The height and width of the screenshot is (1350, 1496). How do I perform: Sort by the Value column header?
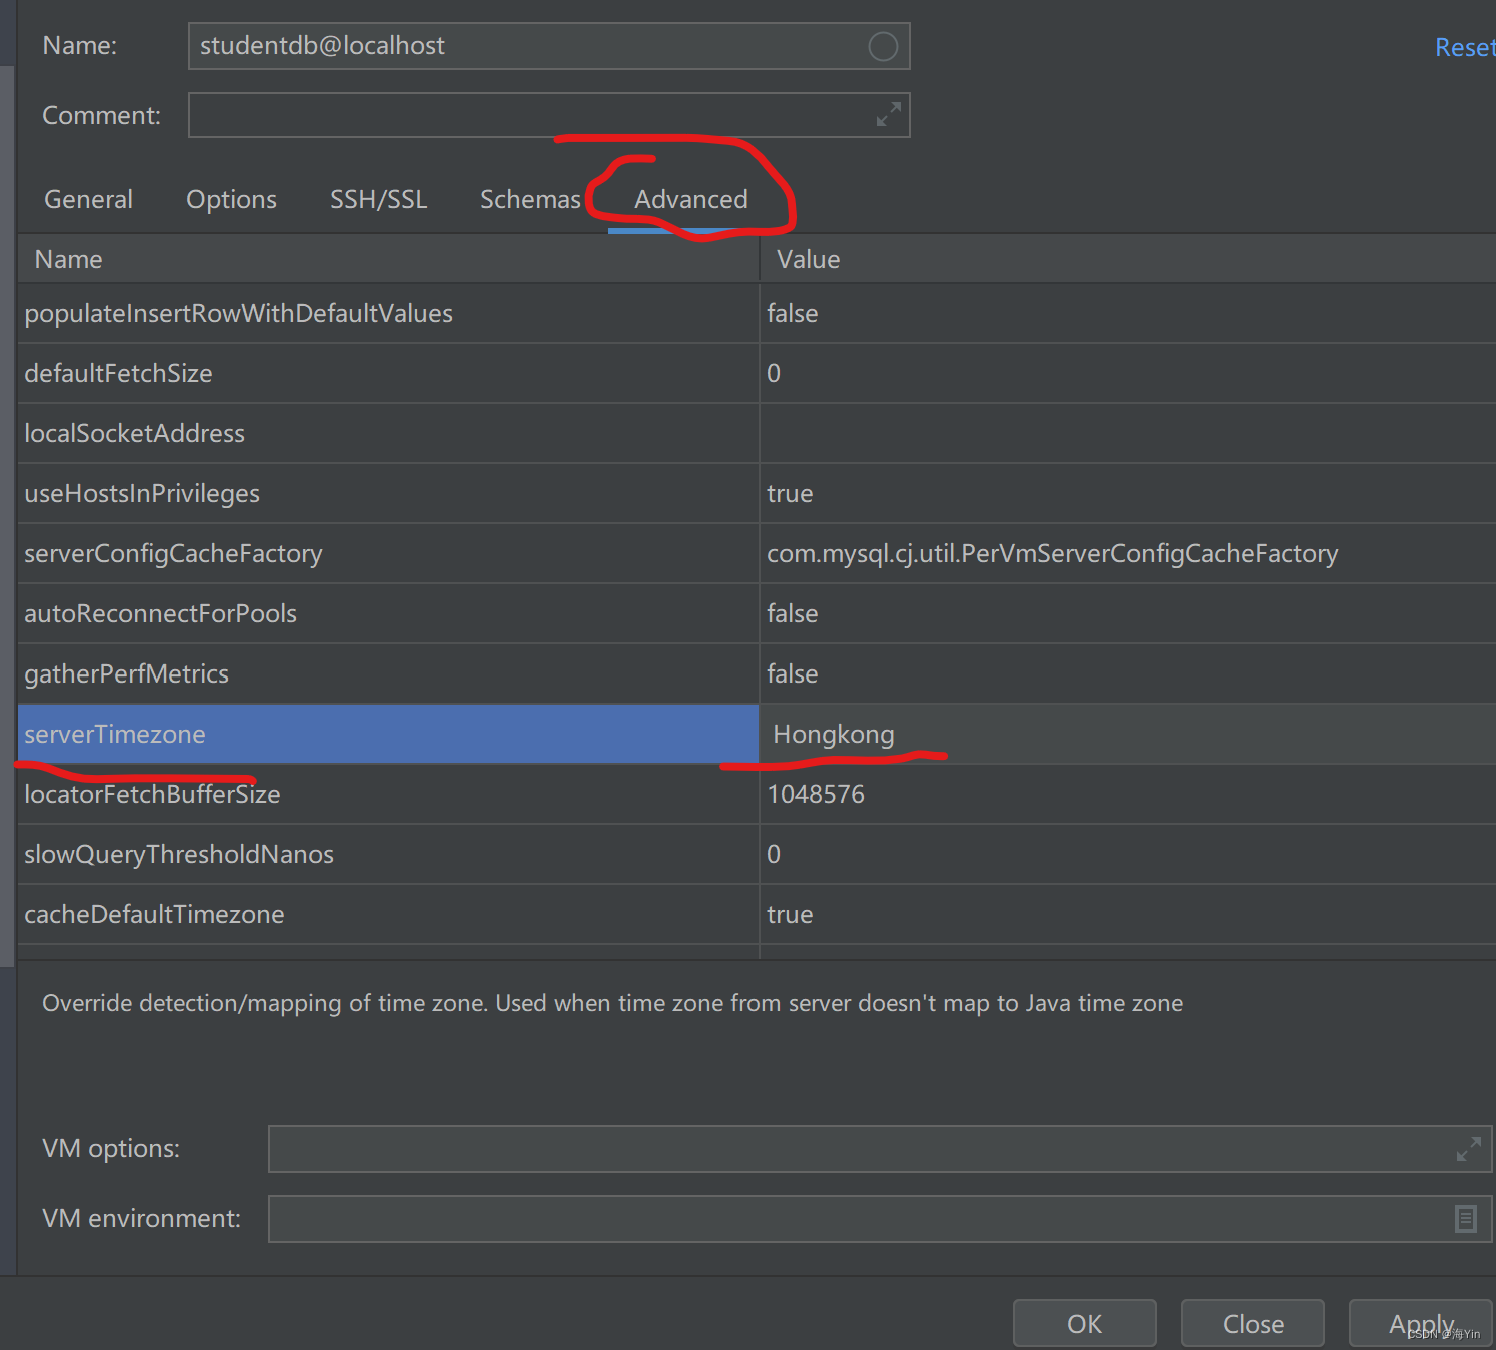1128,259
